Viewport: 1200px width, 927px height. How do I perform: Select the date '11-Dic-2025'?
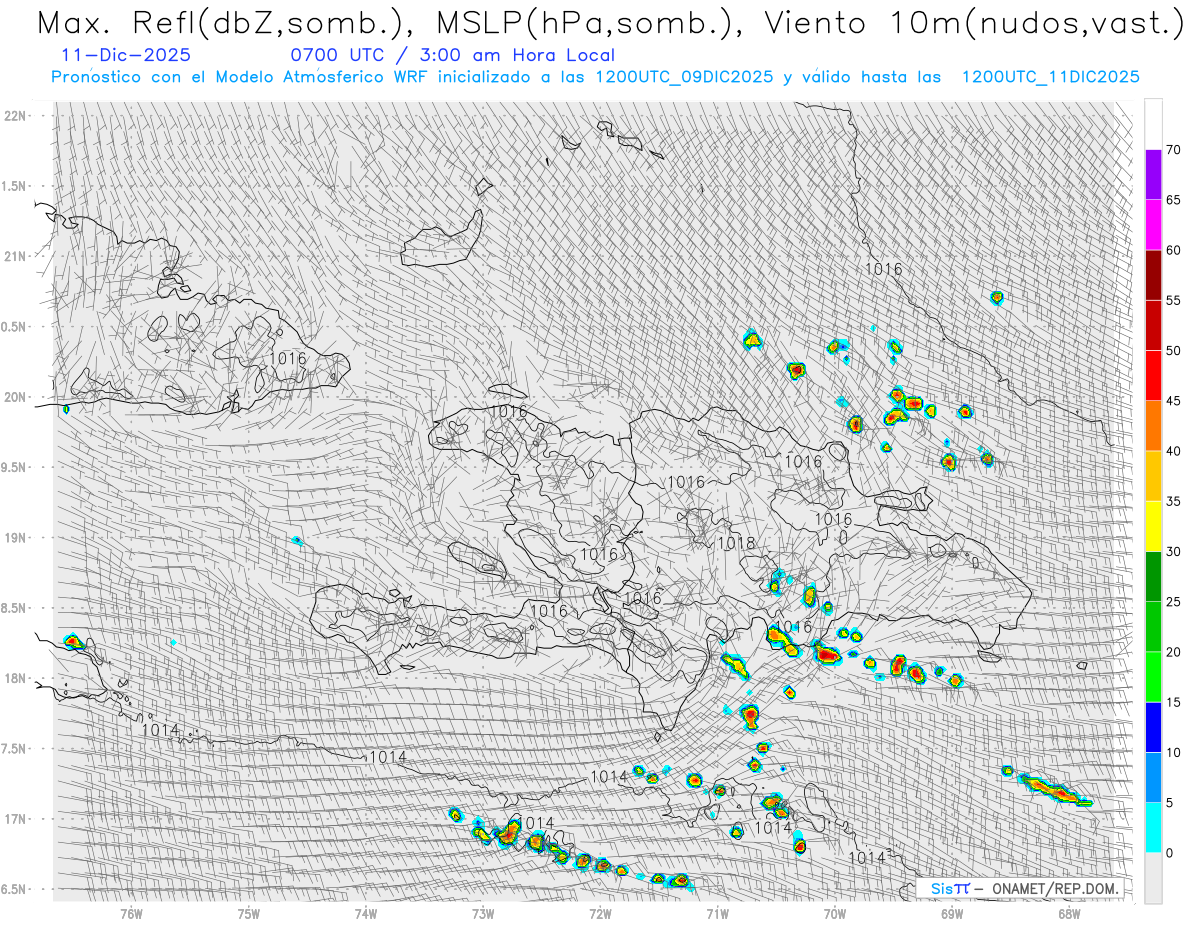126,55
